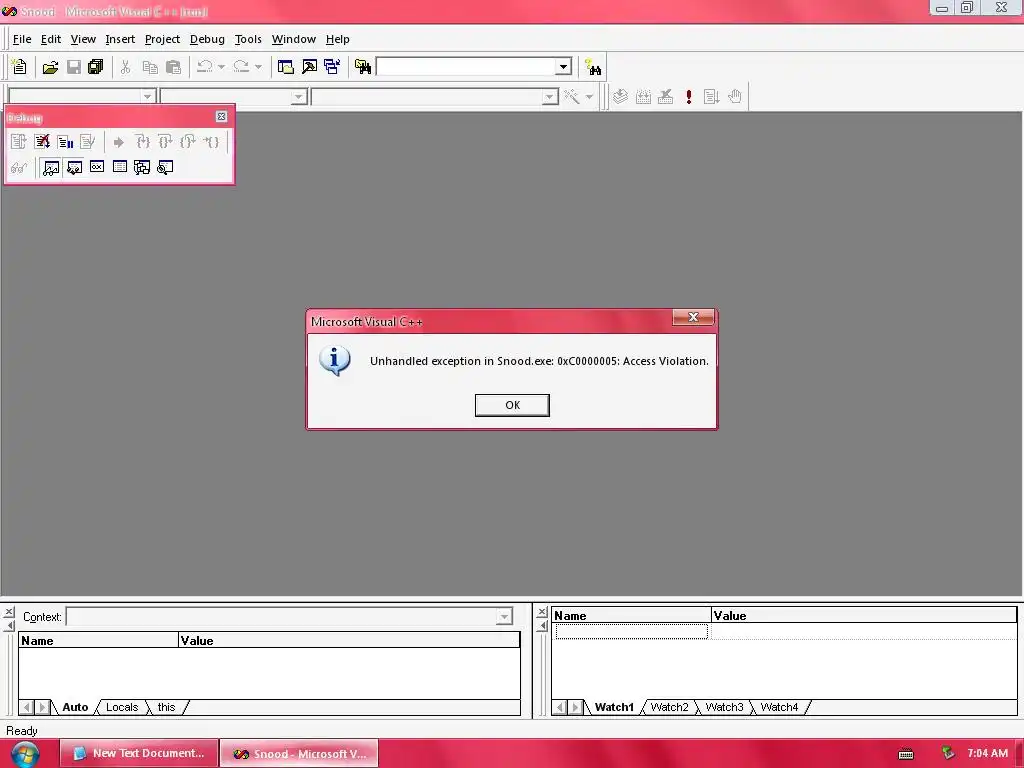This screenshot has width=1024, height=768.
Task: Click the hand Insert Breakpoint icon
Action: point(735,97)
